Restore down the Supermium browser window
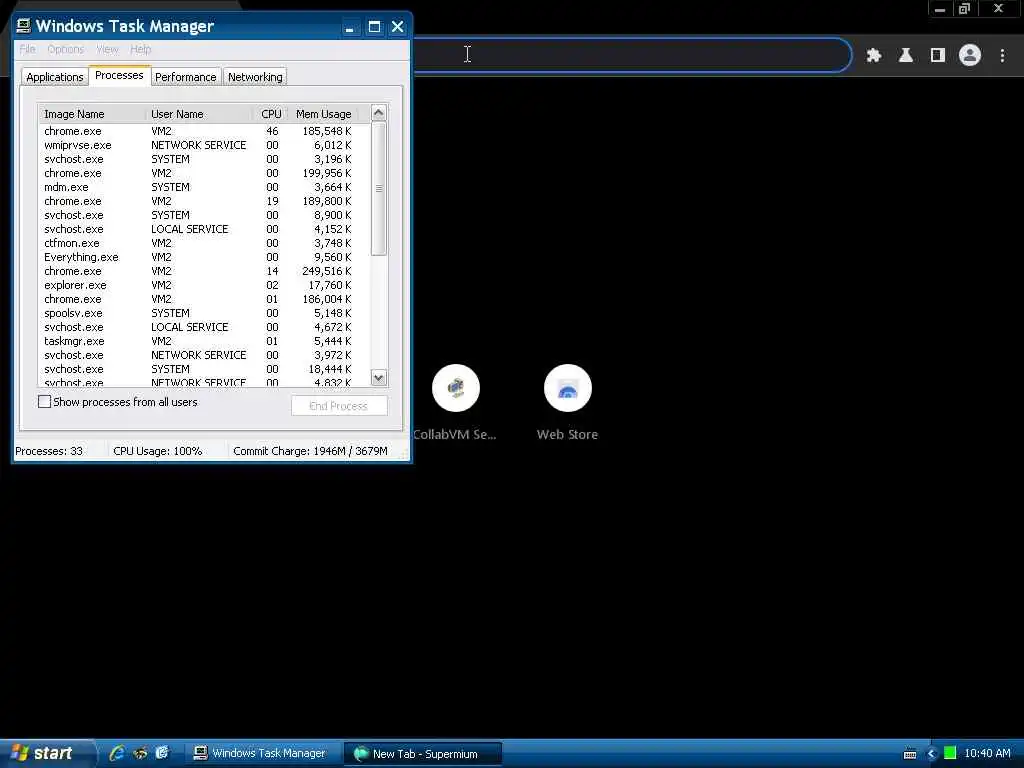1024x768 pixels. pos(965,8)
